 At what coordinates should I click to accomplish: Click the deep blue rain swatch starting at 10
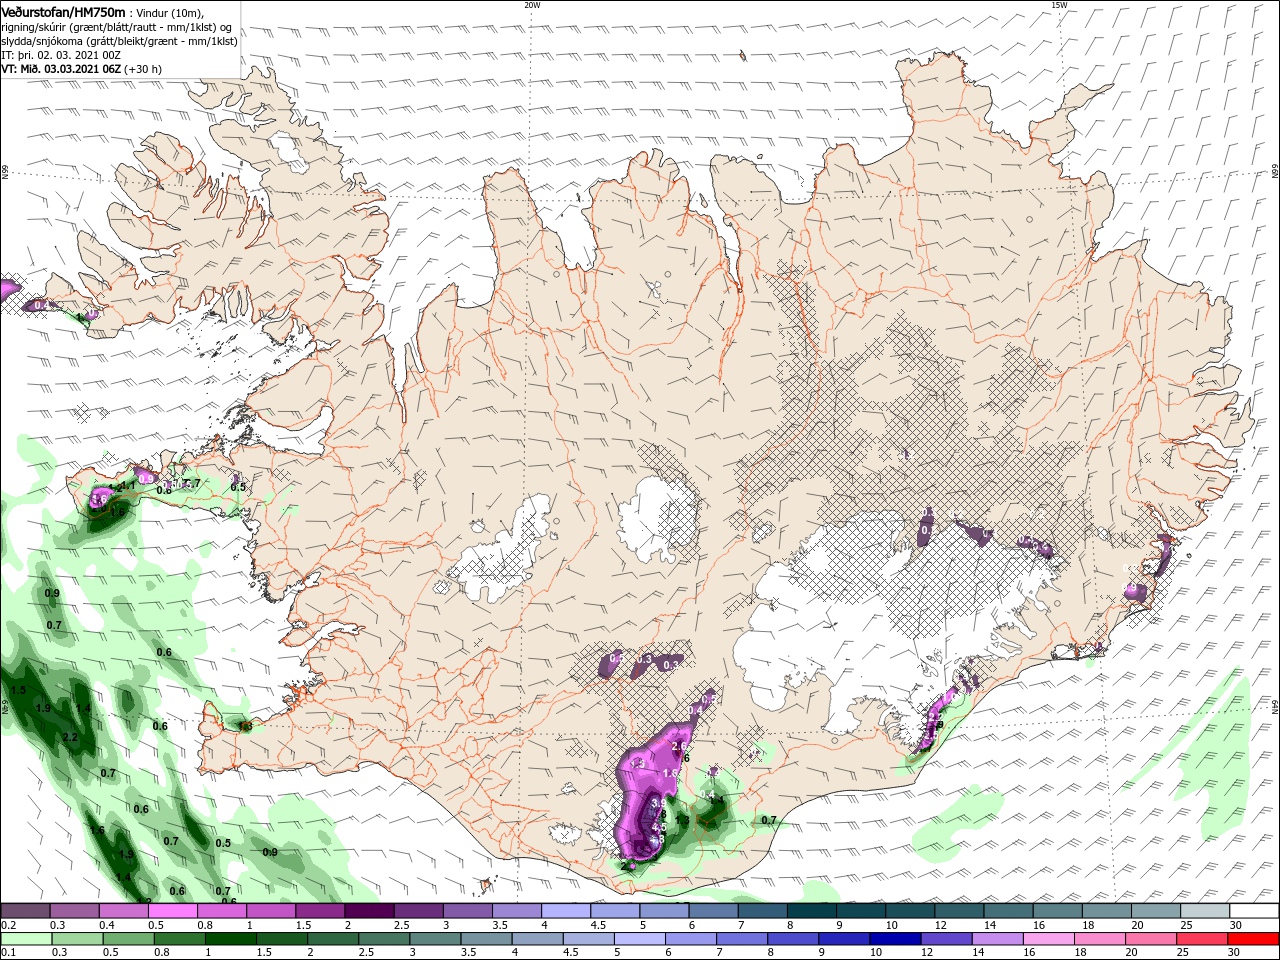pos(896,939)
